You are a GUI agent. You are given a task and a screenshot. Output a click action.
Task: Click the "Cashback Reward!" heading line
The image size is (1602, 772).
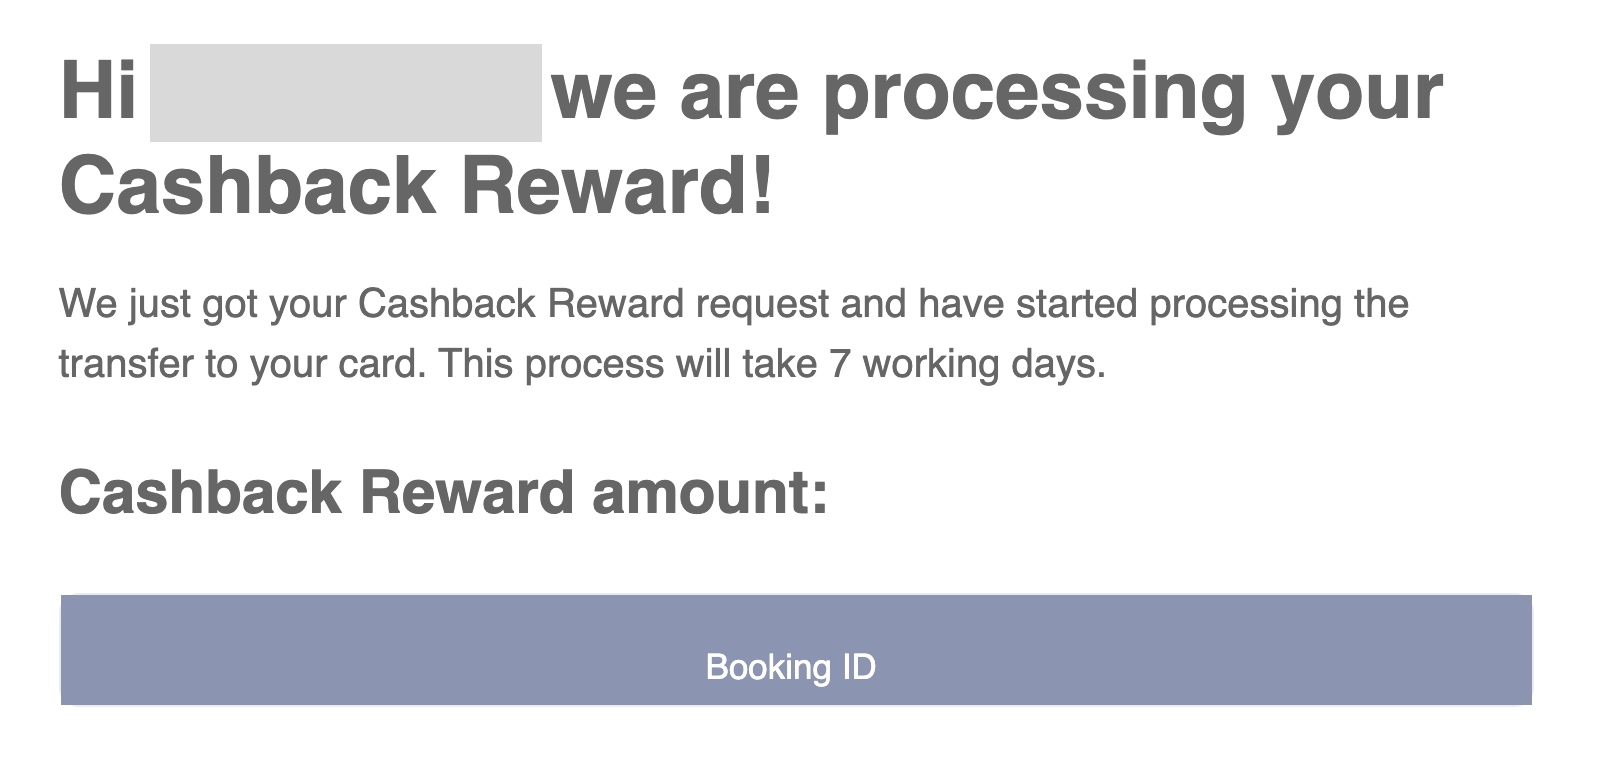417,186
